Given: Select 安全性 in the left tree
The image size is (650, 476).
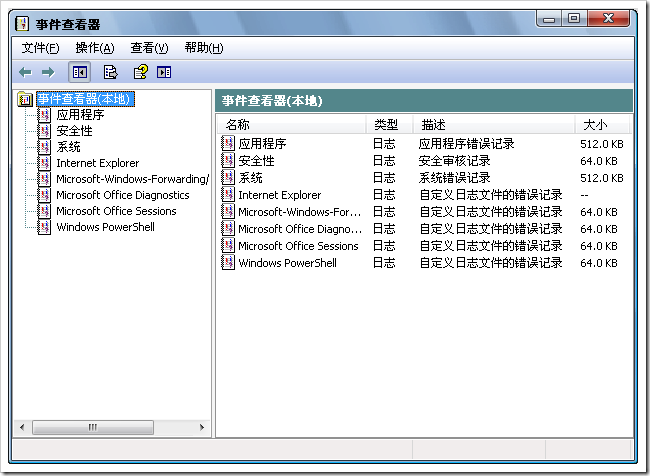Looking at the screenshot, I should 74,131.
